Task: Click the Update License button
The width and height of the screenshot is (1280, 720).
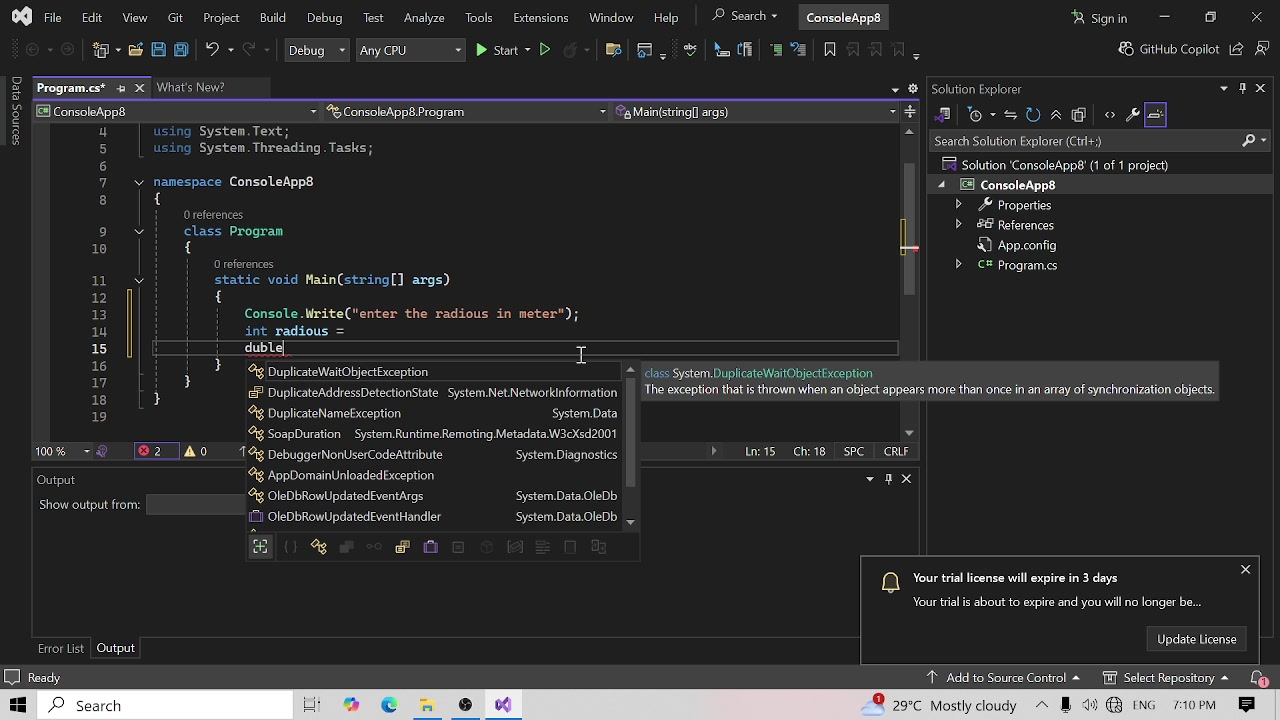Action: (x=1196, y=639)
